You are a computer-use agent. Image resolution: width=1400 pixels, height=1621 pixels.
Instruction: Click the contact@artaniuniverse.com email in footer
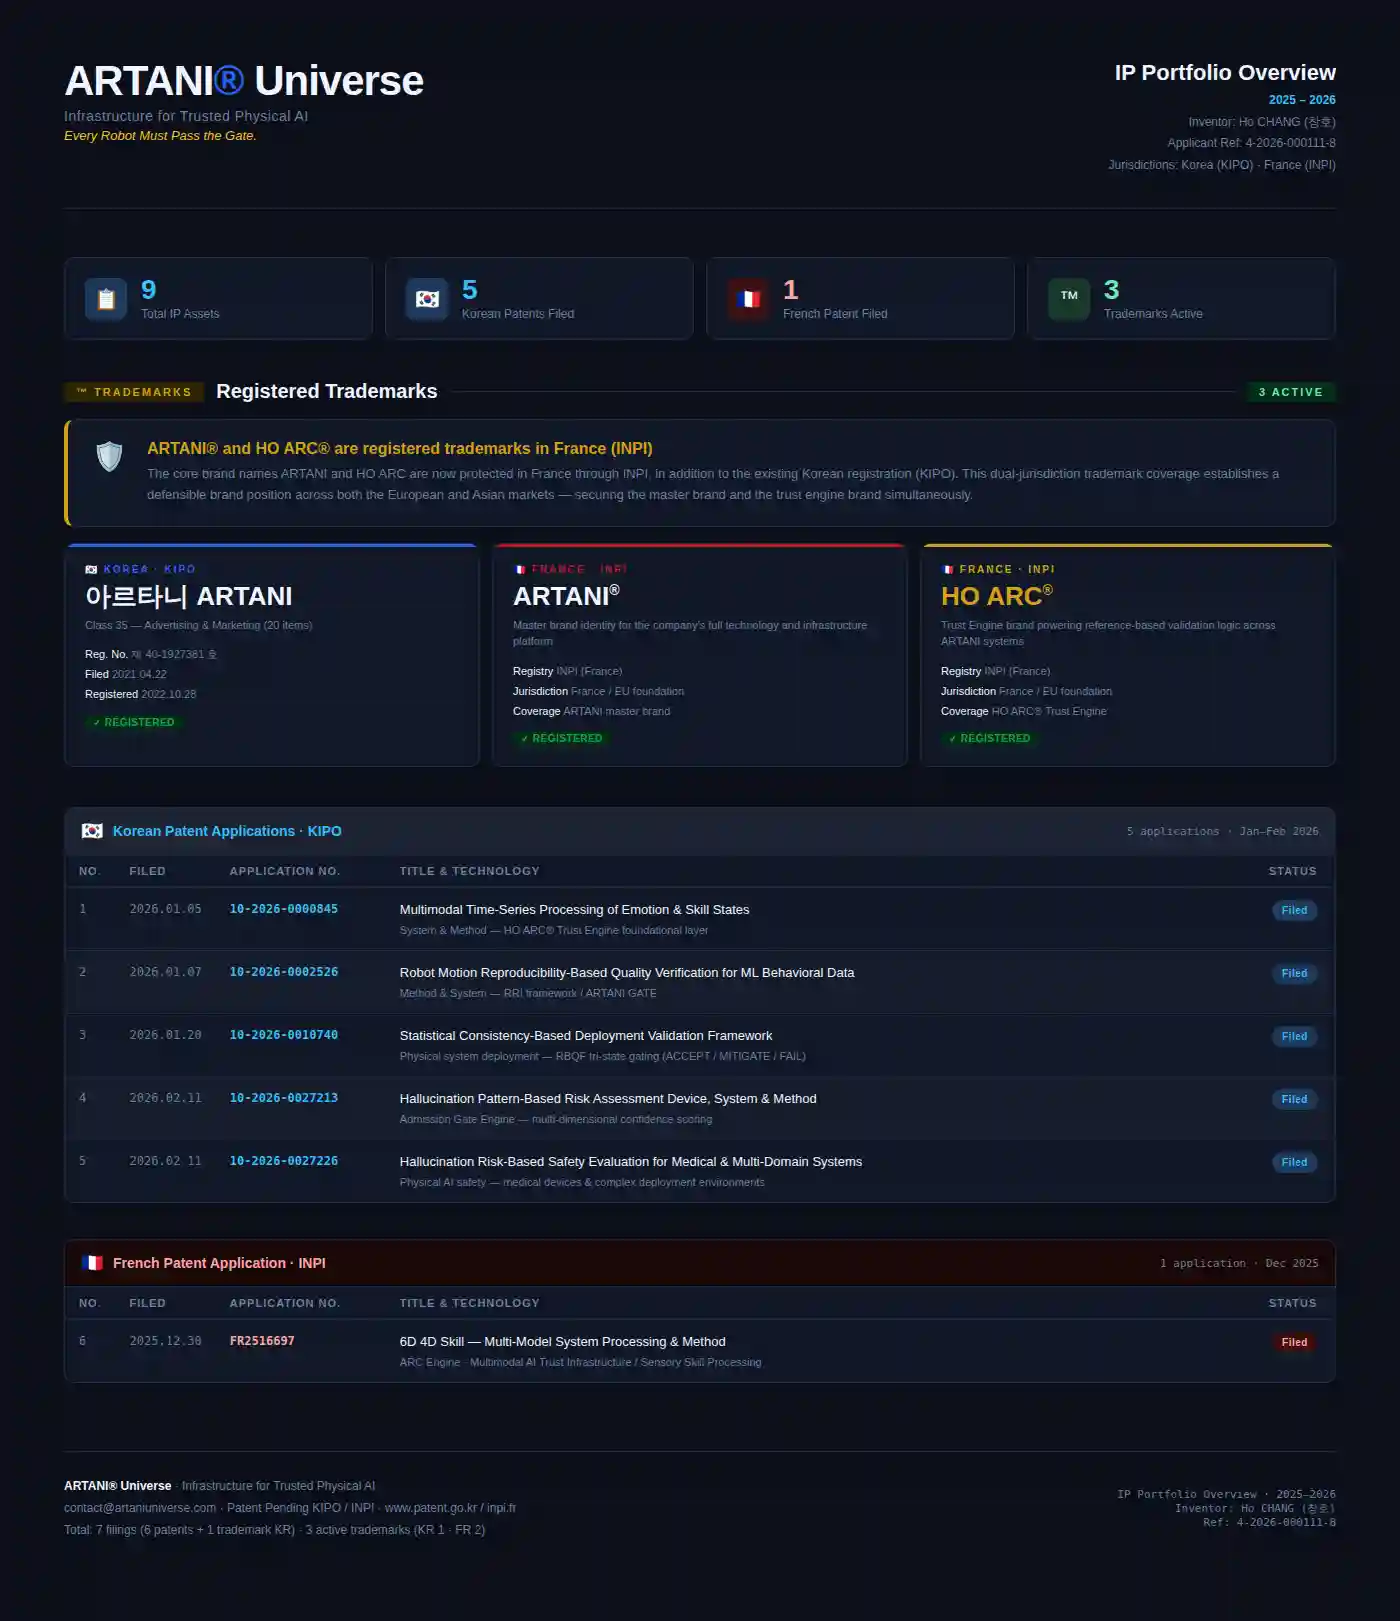click(140, 1508)
